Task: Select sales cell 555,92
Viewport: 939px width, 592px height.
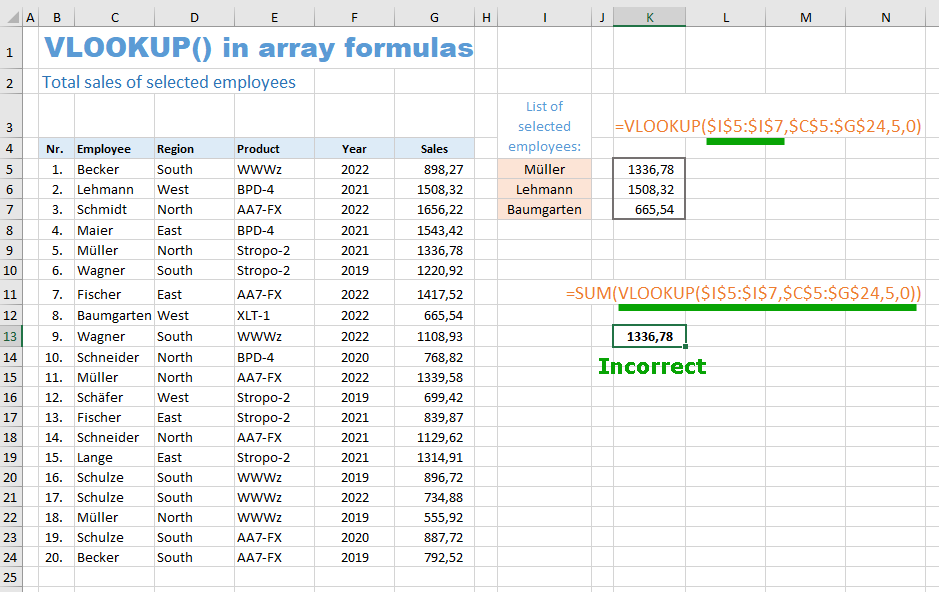Action: 434,517
